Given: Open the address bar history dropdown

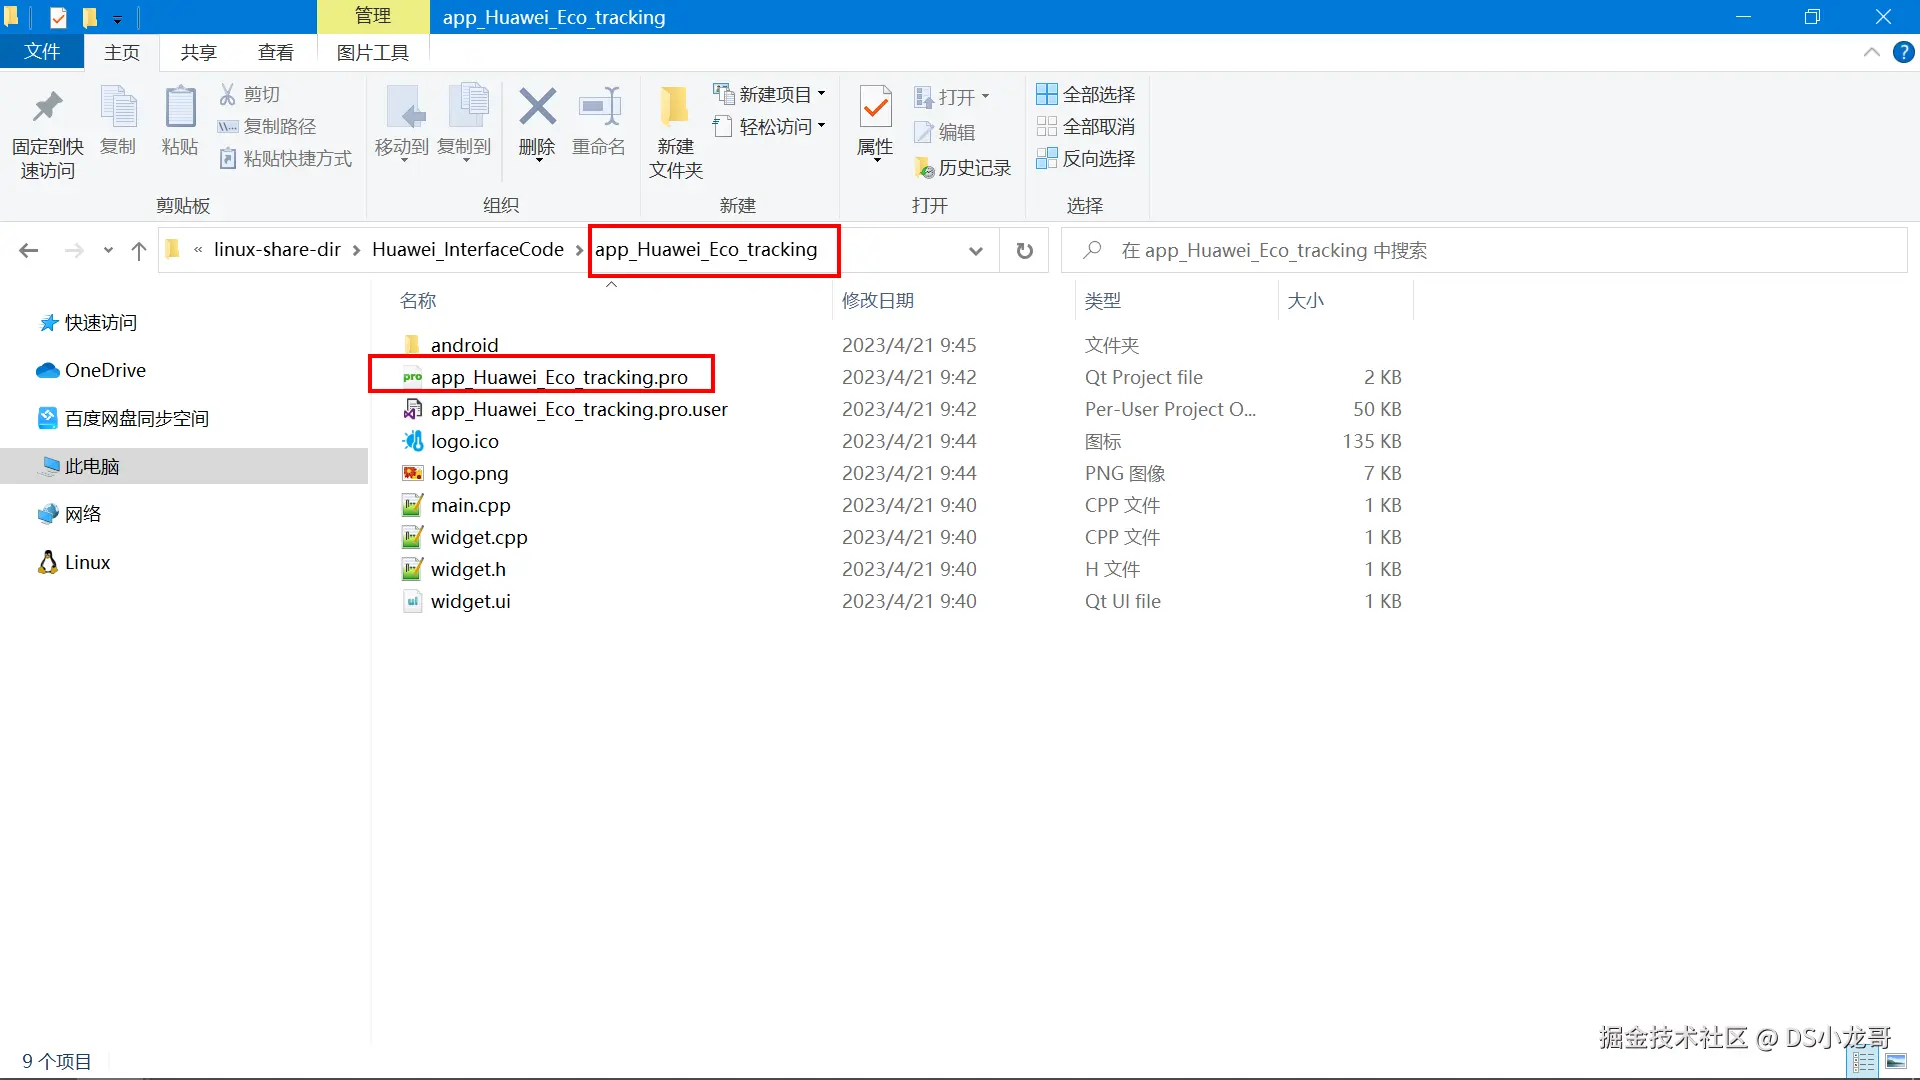Looking at the screenshot, I should (975, 250).
